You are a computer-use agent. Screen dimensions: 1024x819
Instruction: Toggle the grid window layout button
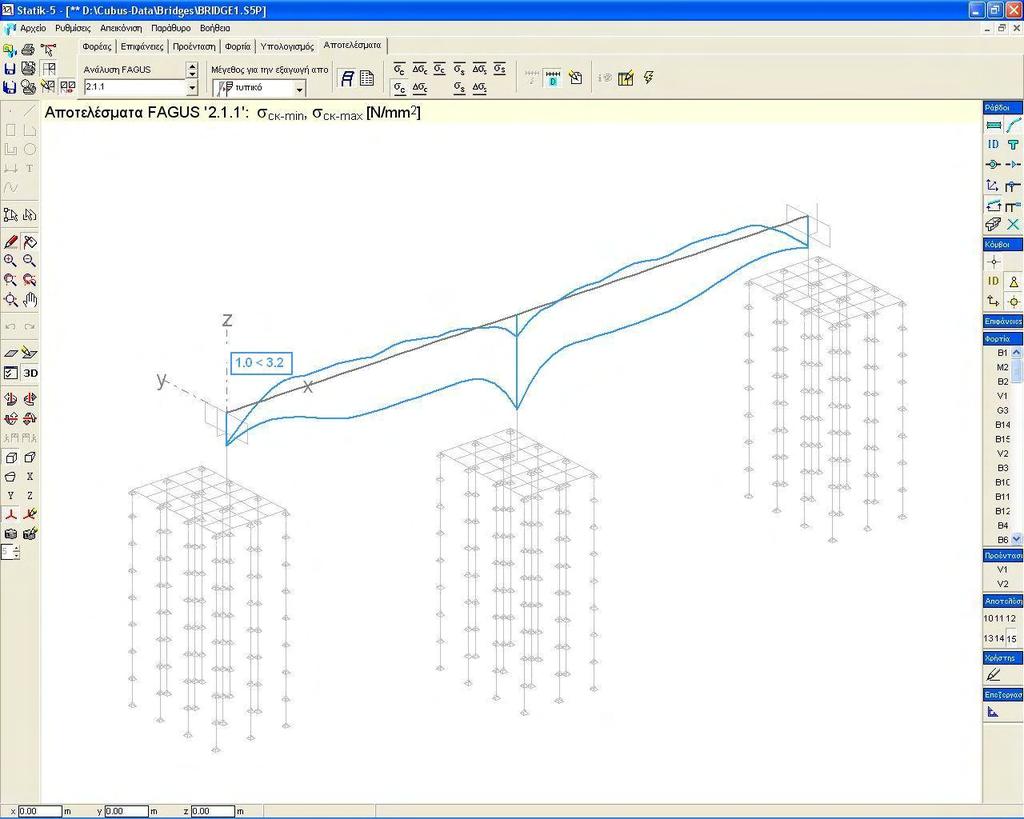pos(48,69)
